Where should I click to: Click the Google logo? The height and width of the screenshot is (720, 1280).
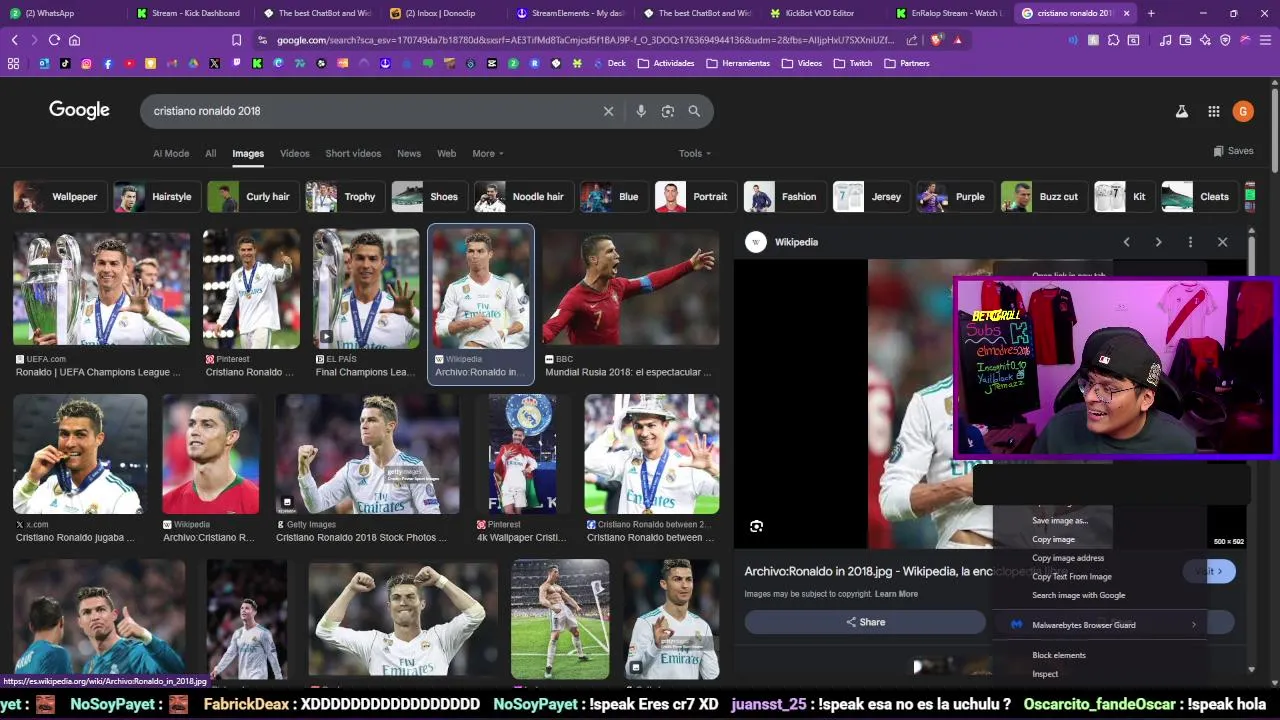[x=79, y=110]
